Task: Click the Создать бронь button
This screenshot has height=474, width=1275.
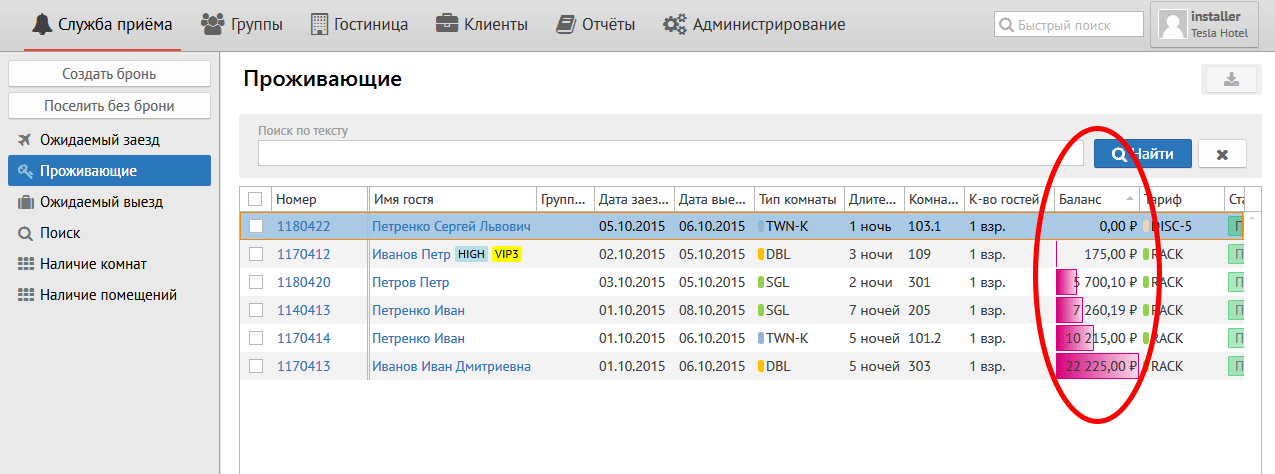Action: coord(109,74)
